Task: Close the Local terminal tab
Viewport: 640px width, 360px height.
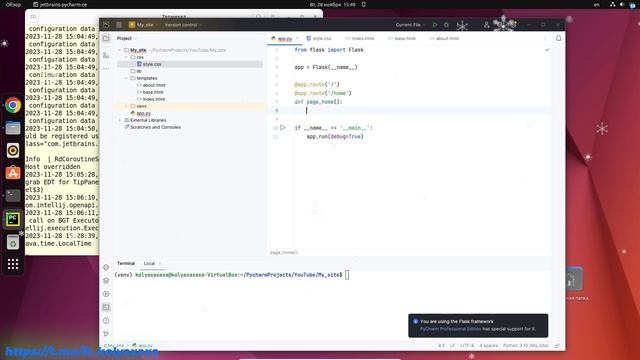Action: tap(160, 264)
